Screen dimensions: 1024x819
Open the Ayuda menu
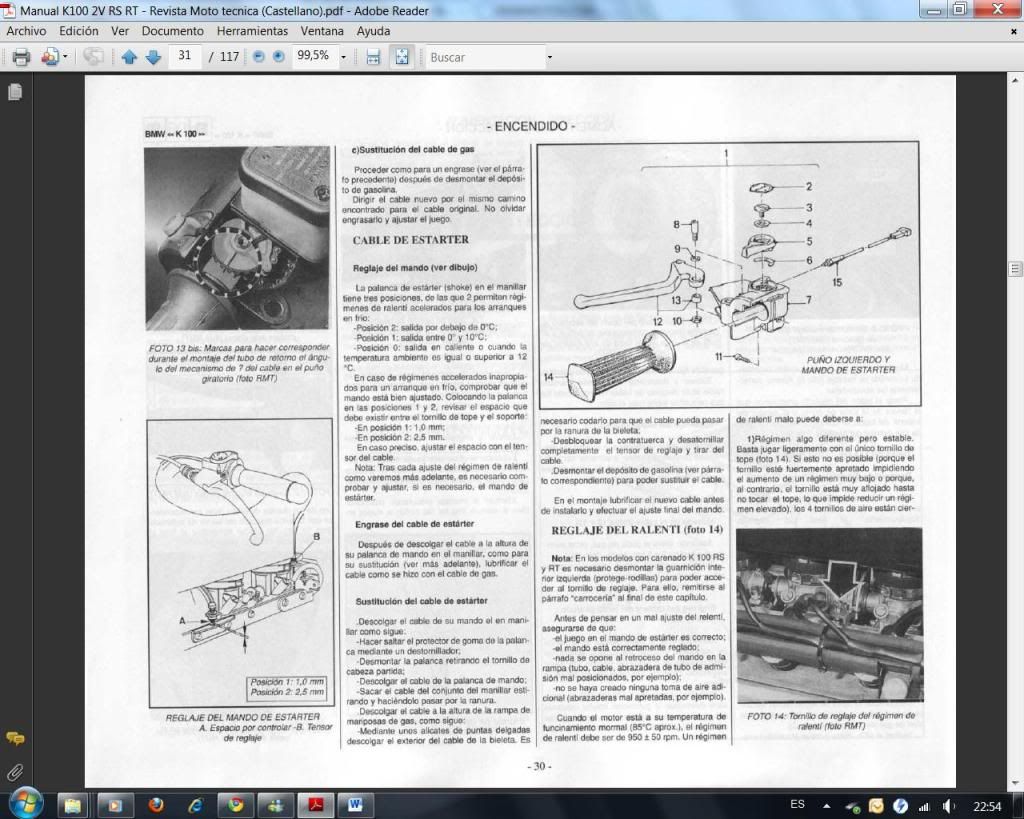(373, 31)
